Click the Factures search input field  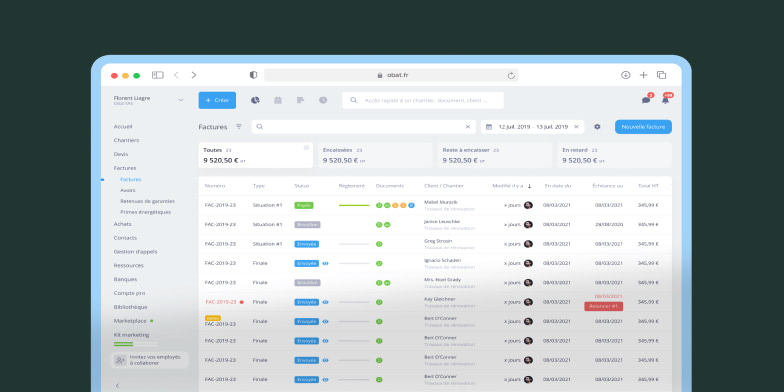[x=364, y=126]
